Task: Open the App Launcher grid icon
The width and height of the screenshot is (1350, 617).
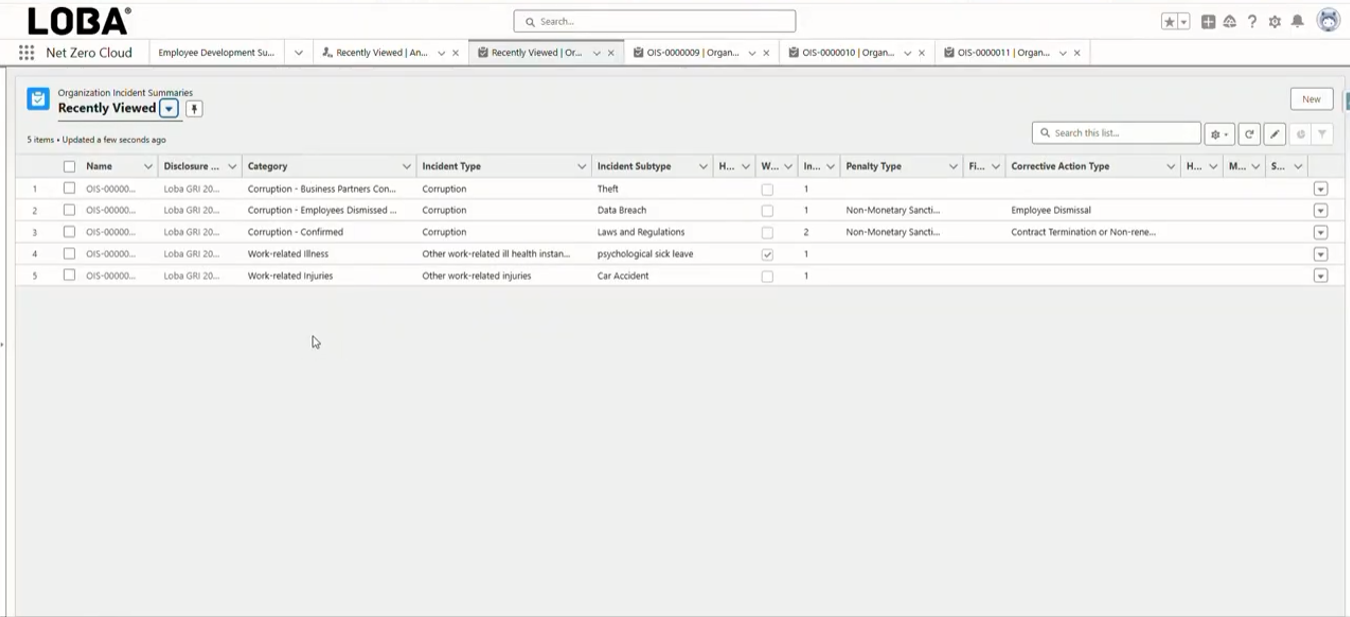Action: (x=26, y=53)
